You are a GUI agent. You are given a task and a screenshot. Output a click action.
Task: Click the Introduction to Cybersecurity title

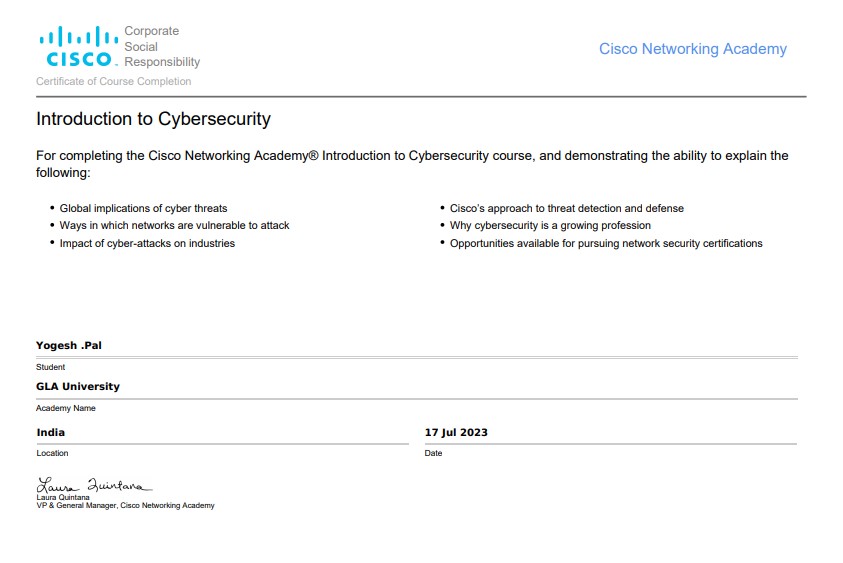pos(153,119)
